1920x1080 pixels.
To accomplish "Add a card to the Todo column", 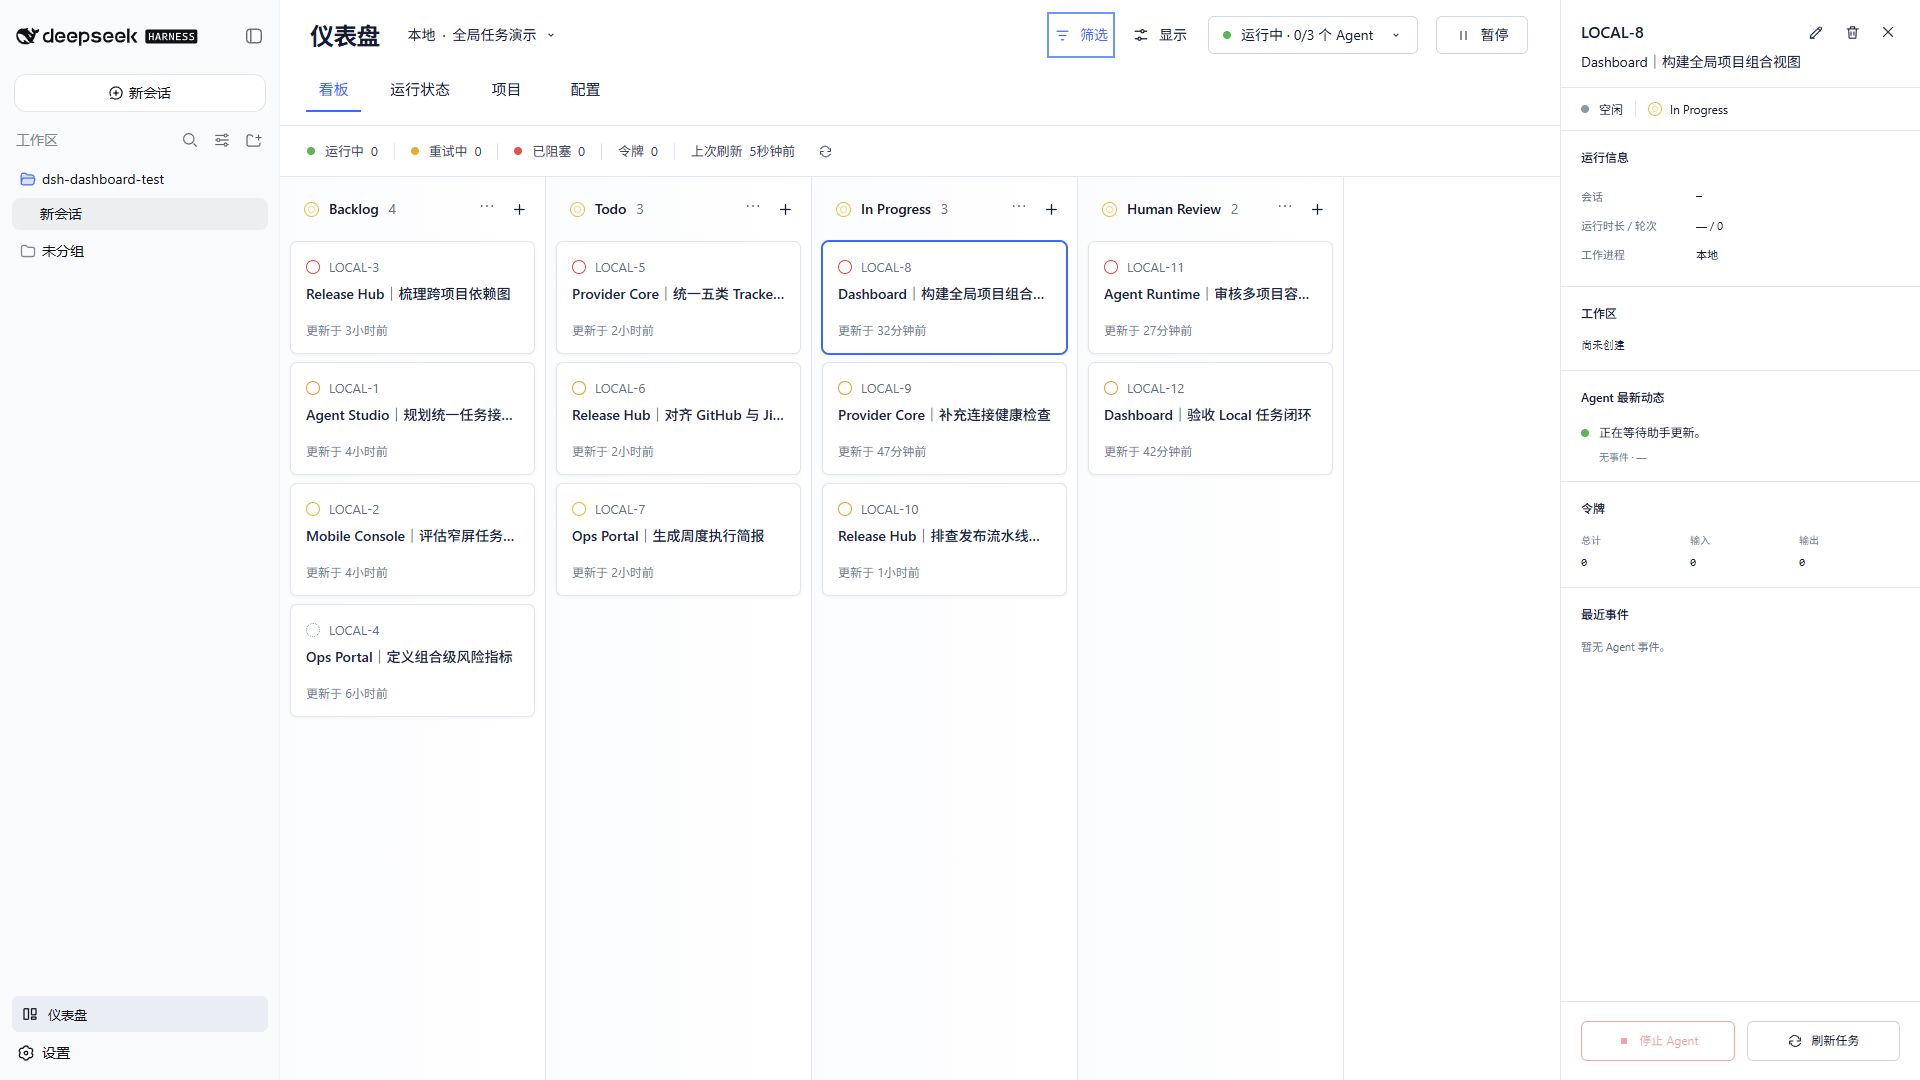I will click(x=785, y=209).
